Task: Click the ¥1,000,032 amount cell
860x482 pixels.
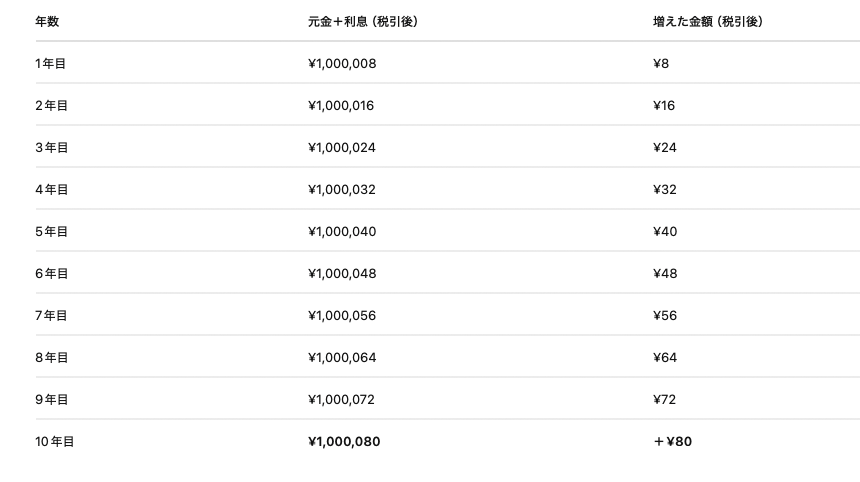Action: (342, 190)
